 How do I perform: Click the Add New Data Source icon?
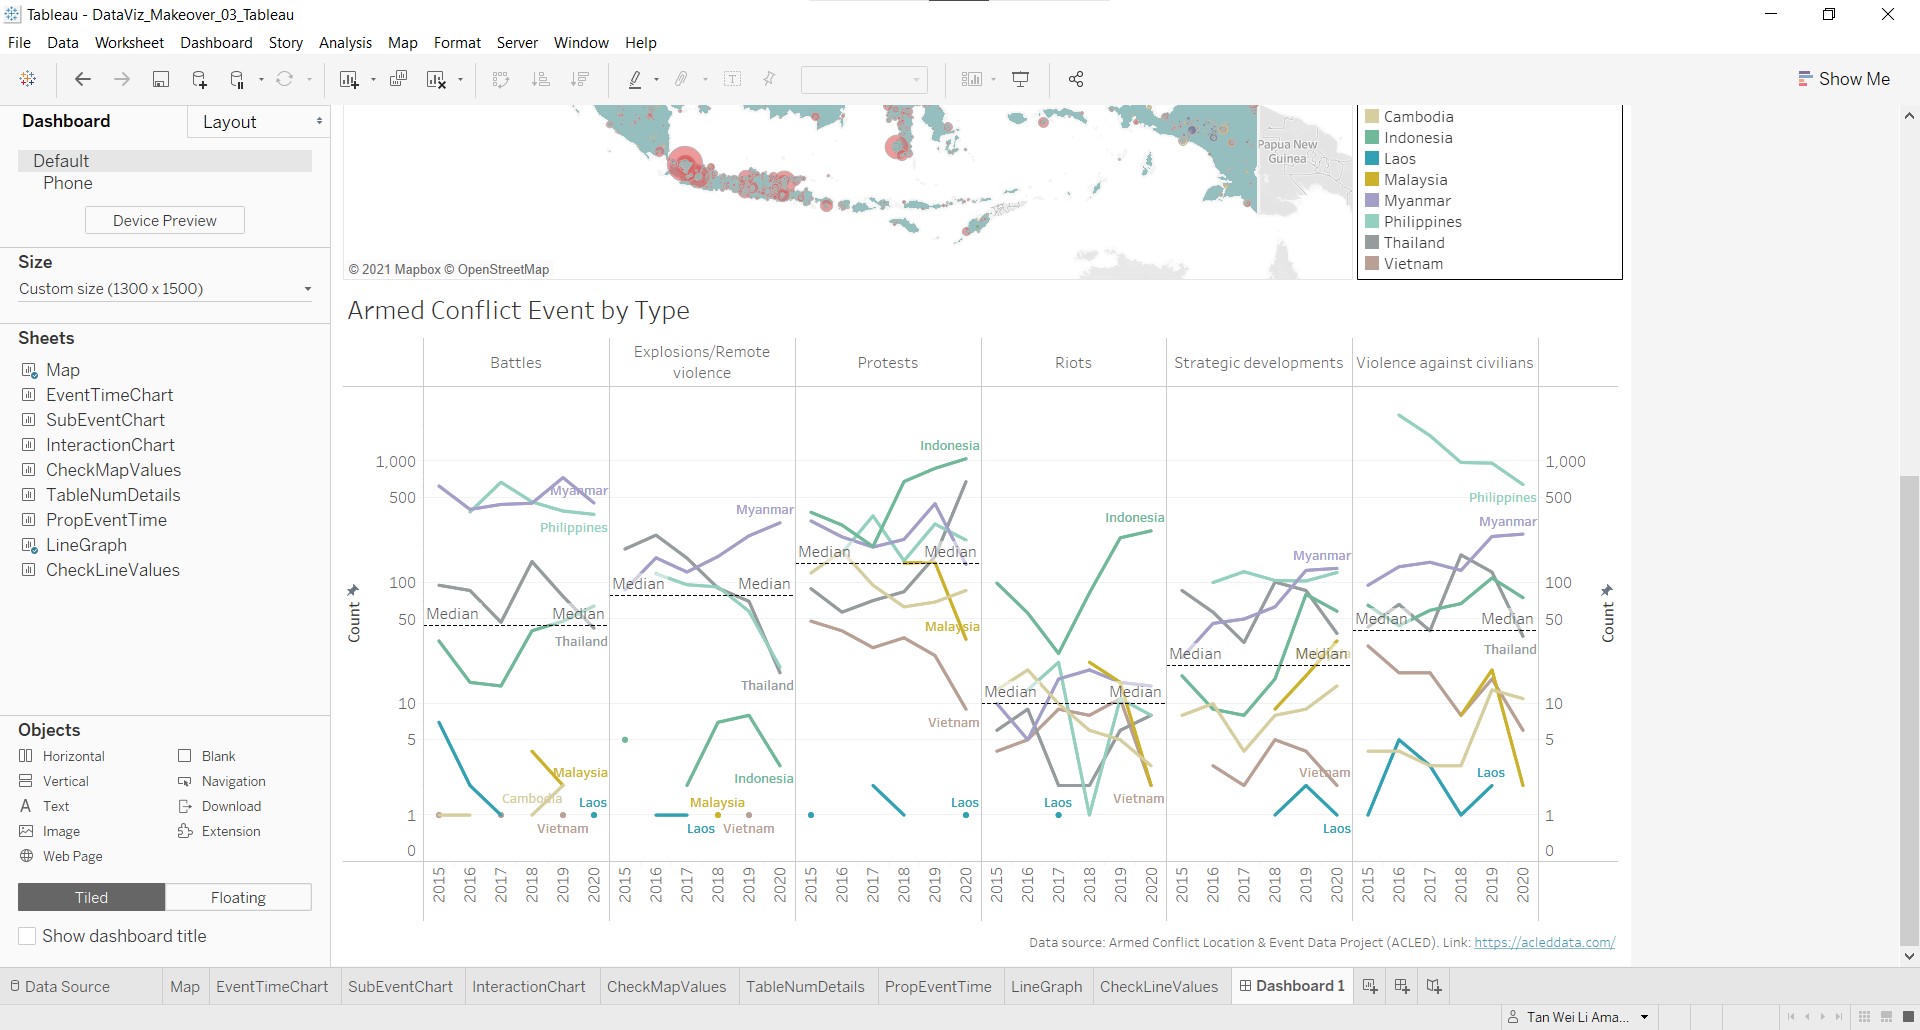(199, 80)
